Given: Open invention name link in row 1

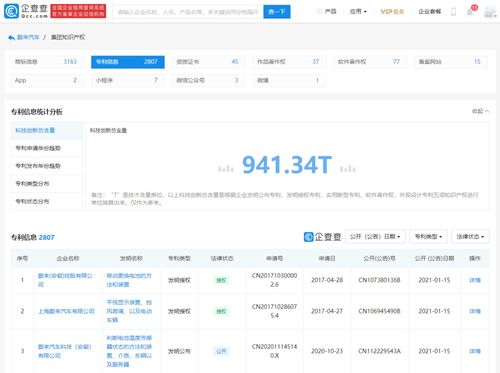Looking at the screenshot, I should pos(129,280).
